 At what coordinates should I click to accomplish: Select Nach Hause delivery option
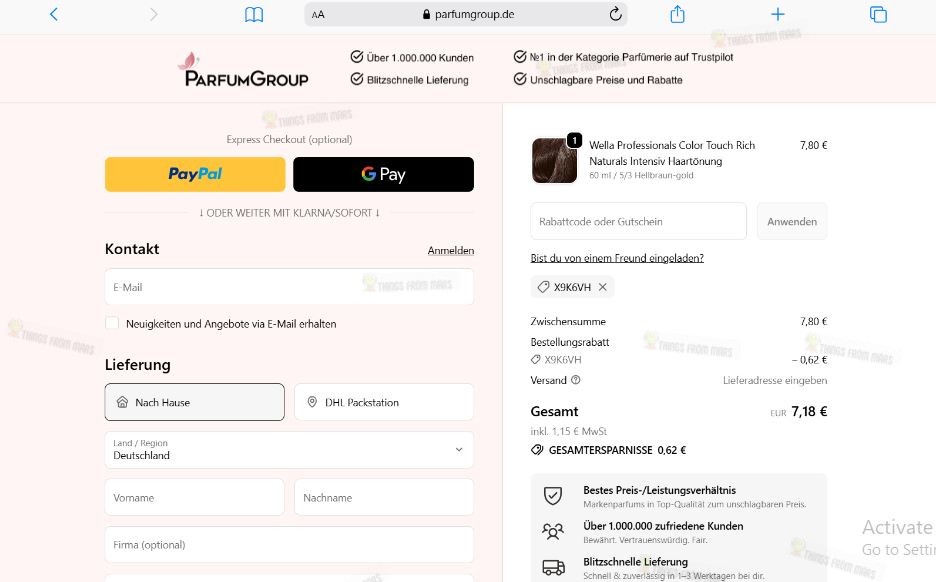point(194,402)
